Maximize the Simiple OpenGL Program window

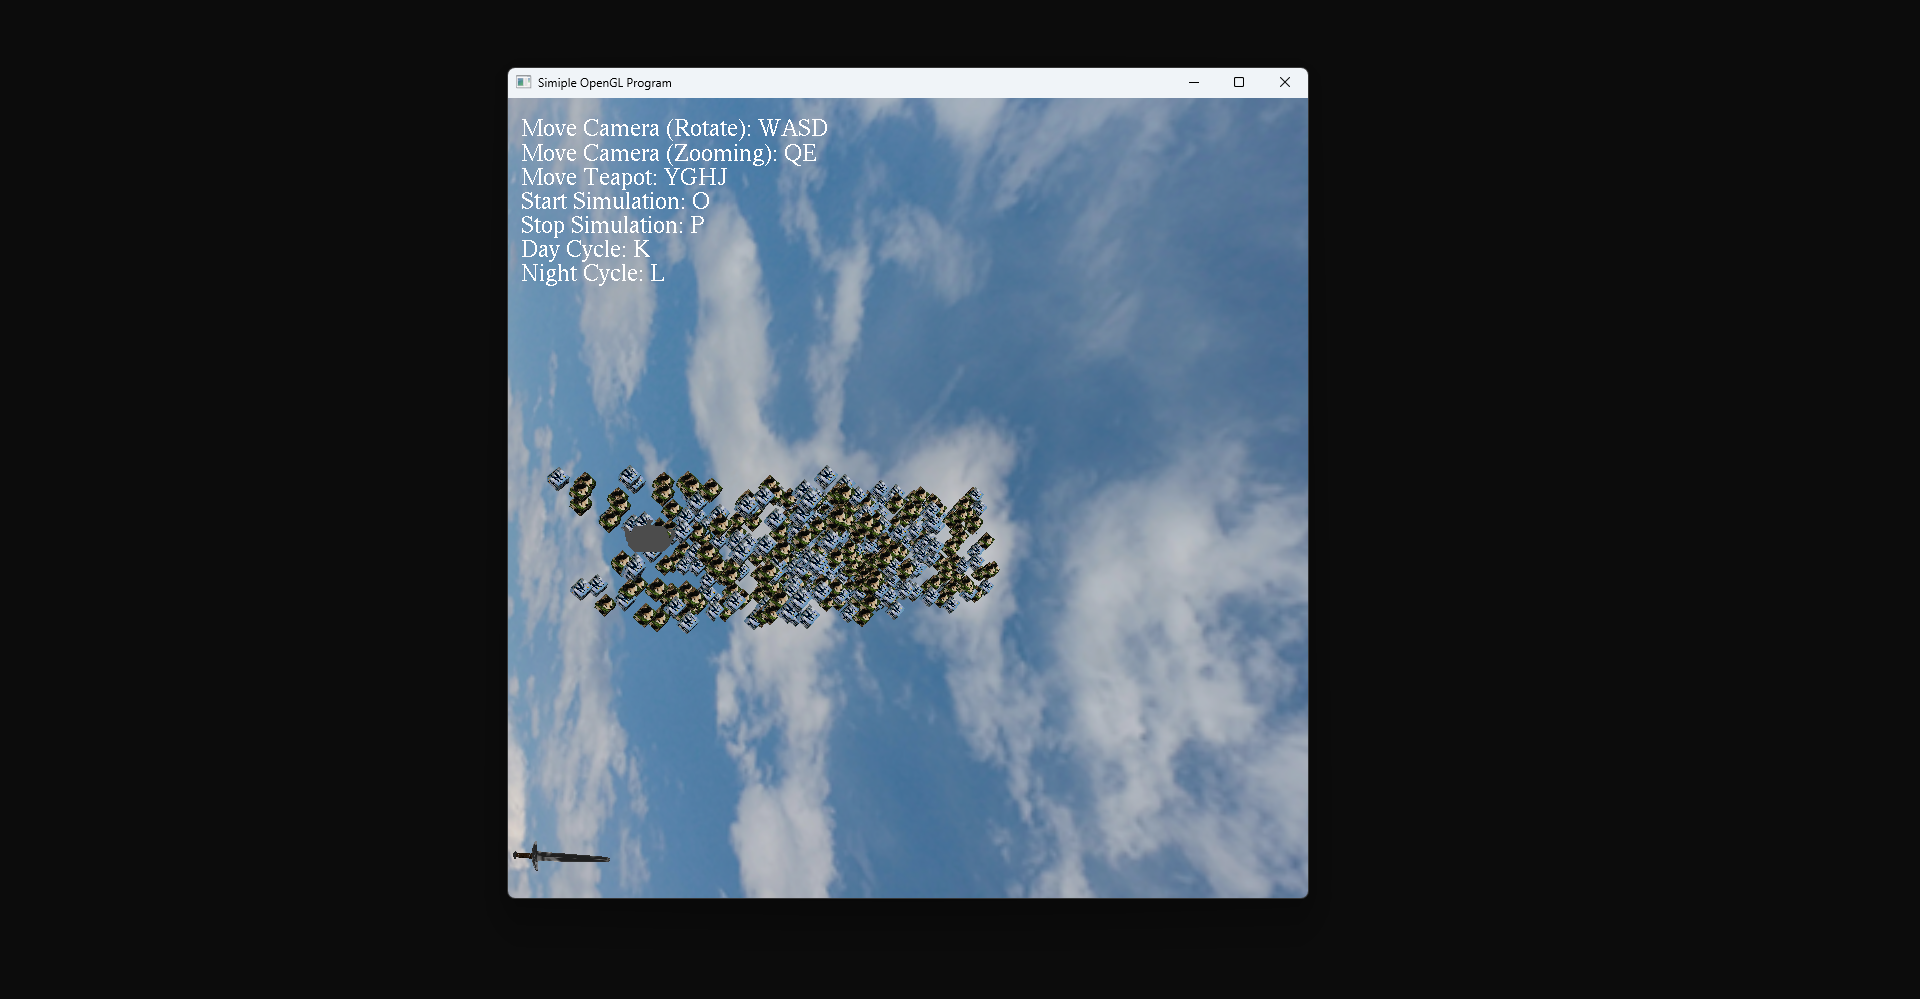(1239, 82)
